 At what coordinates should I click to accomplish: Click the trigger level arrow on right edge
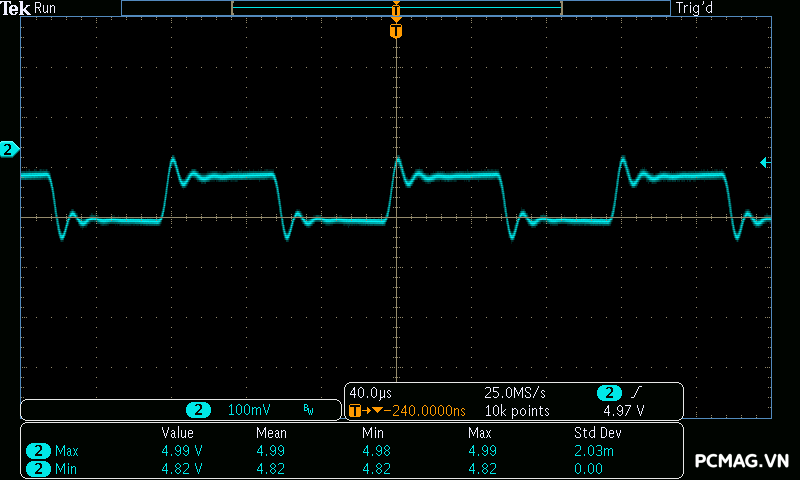click(x=765, y=162)
